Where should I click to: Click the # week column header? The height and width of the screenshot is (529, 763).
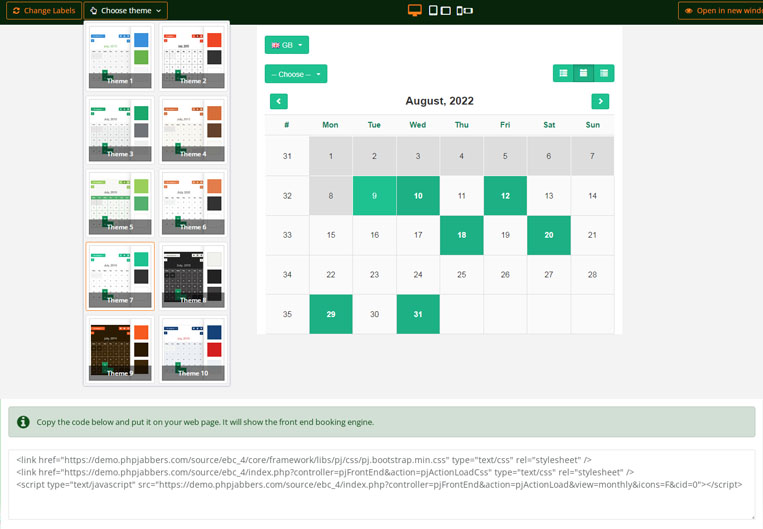tap(287, 125)
